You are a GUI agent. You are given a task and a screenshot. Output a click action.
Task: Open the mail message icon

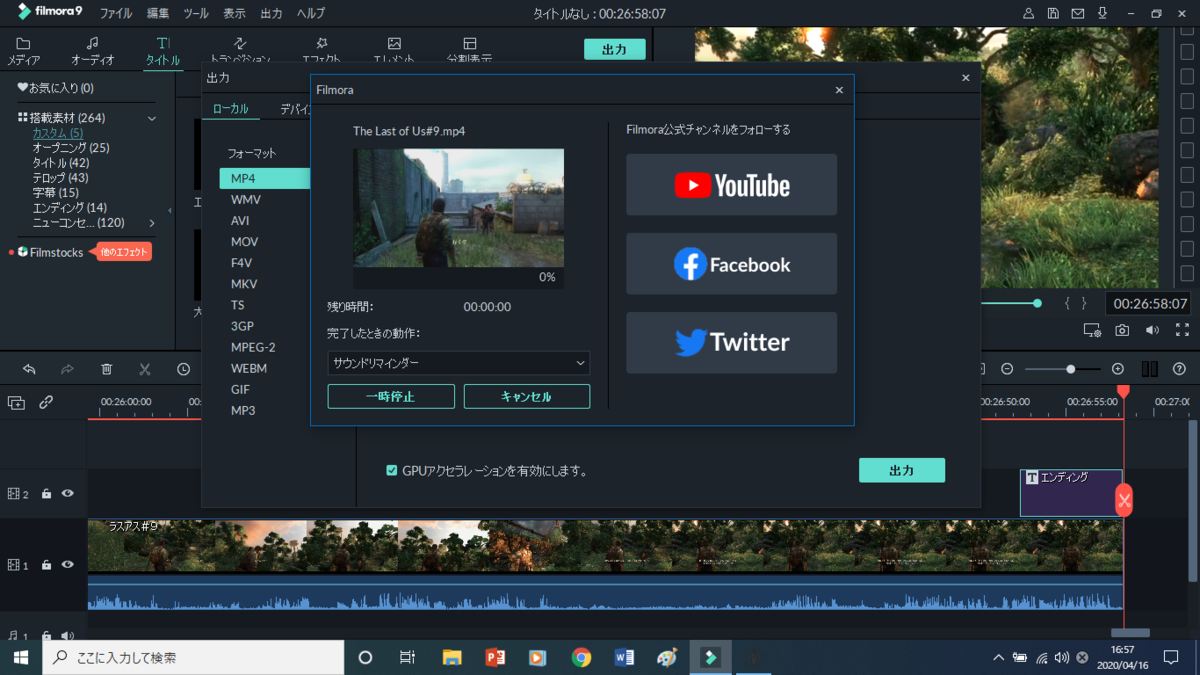tap(1077, 14)
